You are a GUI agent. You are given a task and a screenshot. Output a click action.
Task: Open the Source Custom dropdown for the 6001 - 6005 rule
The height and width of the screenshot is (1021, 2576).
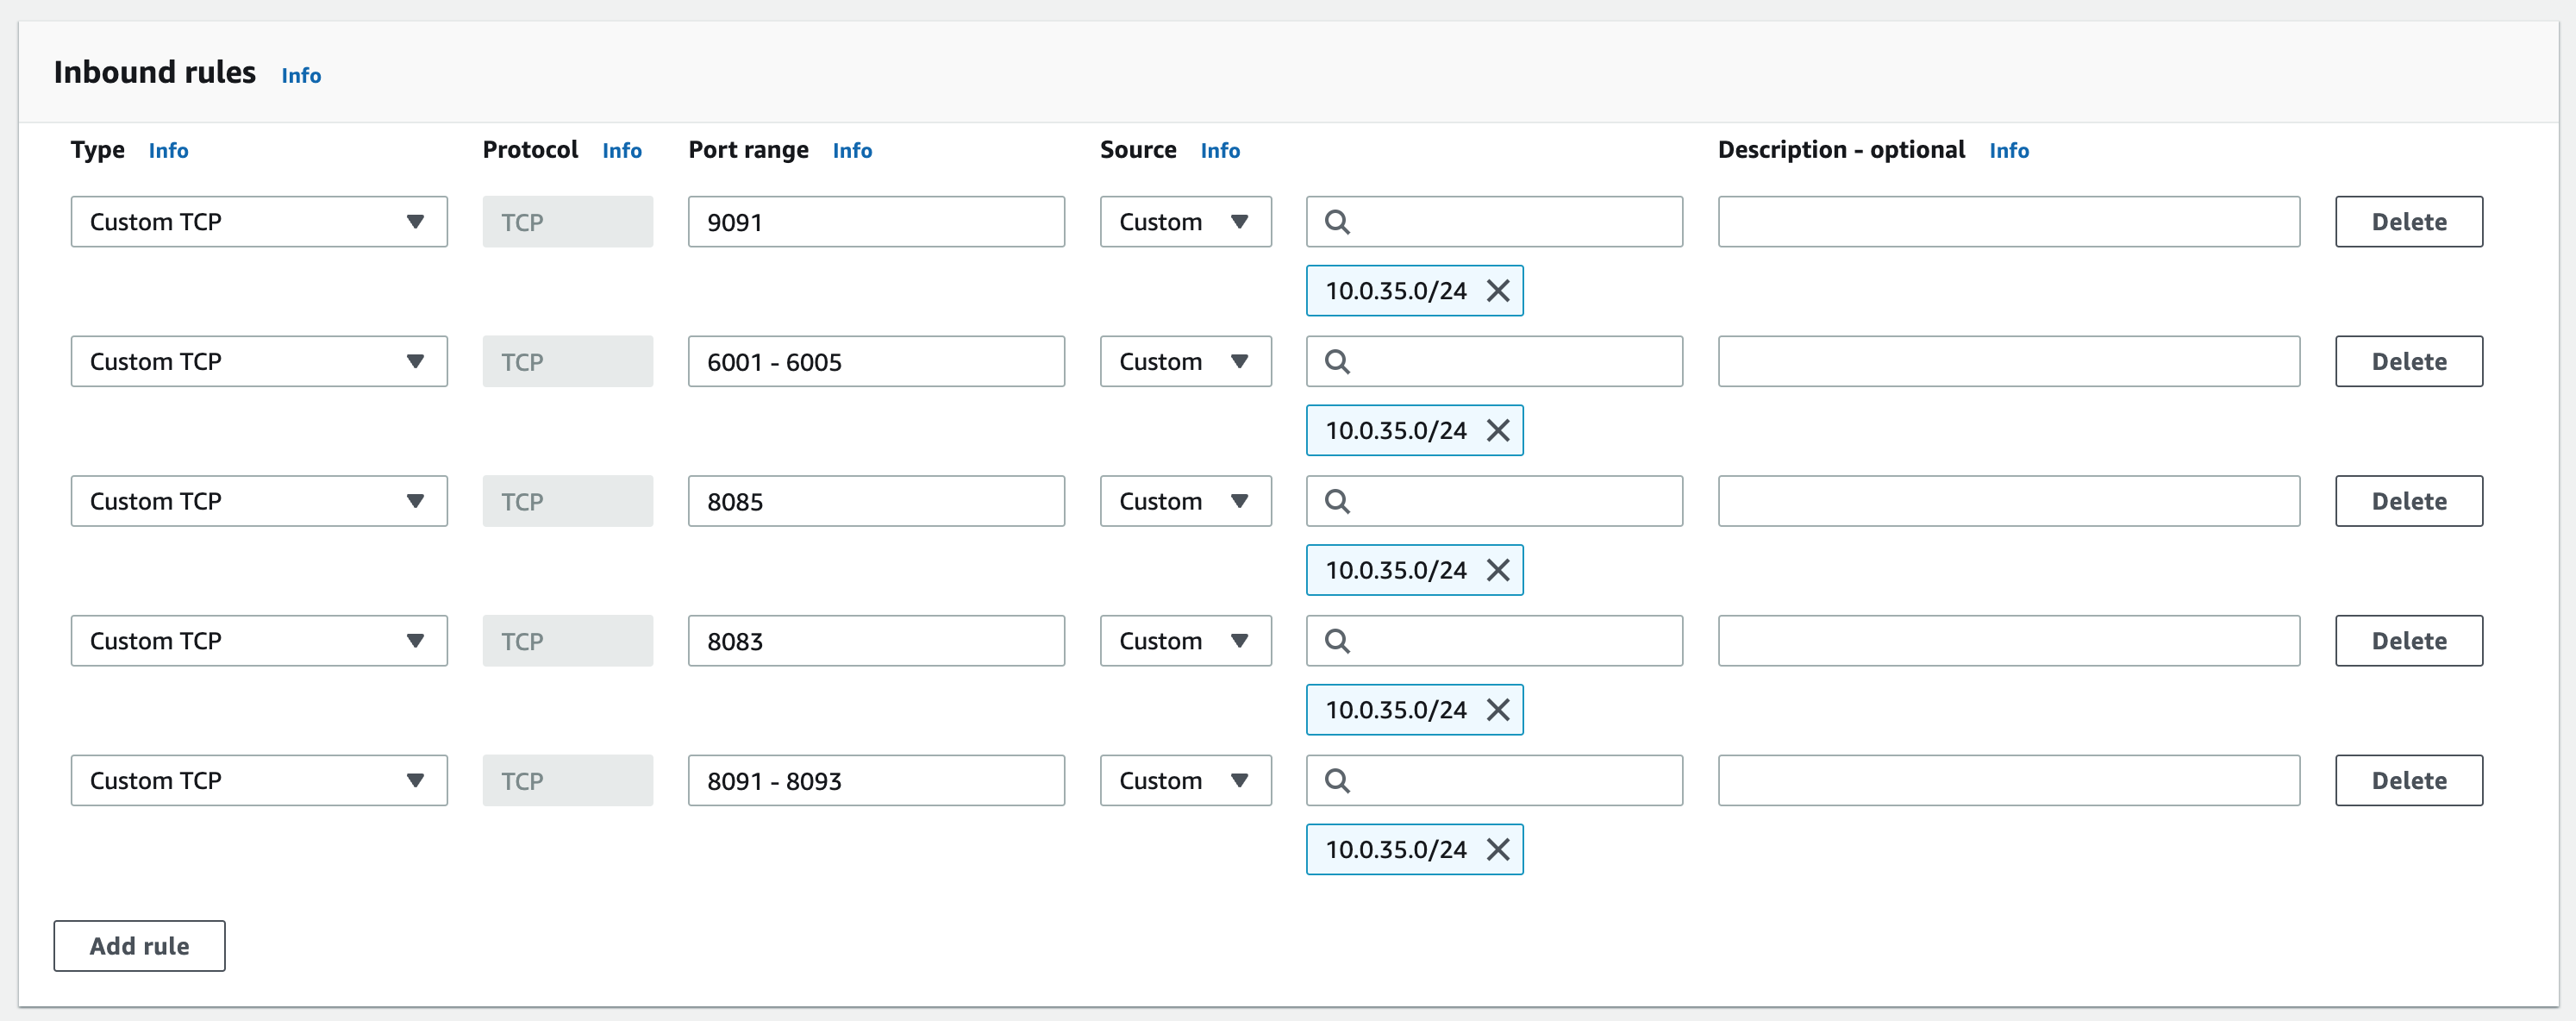click(1185, 362)
